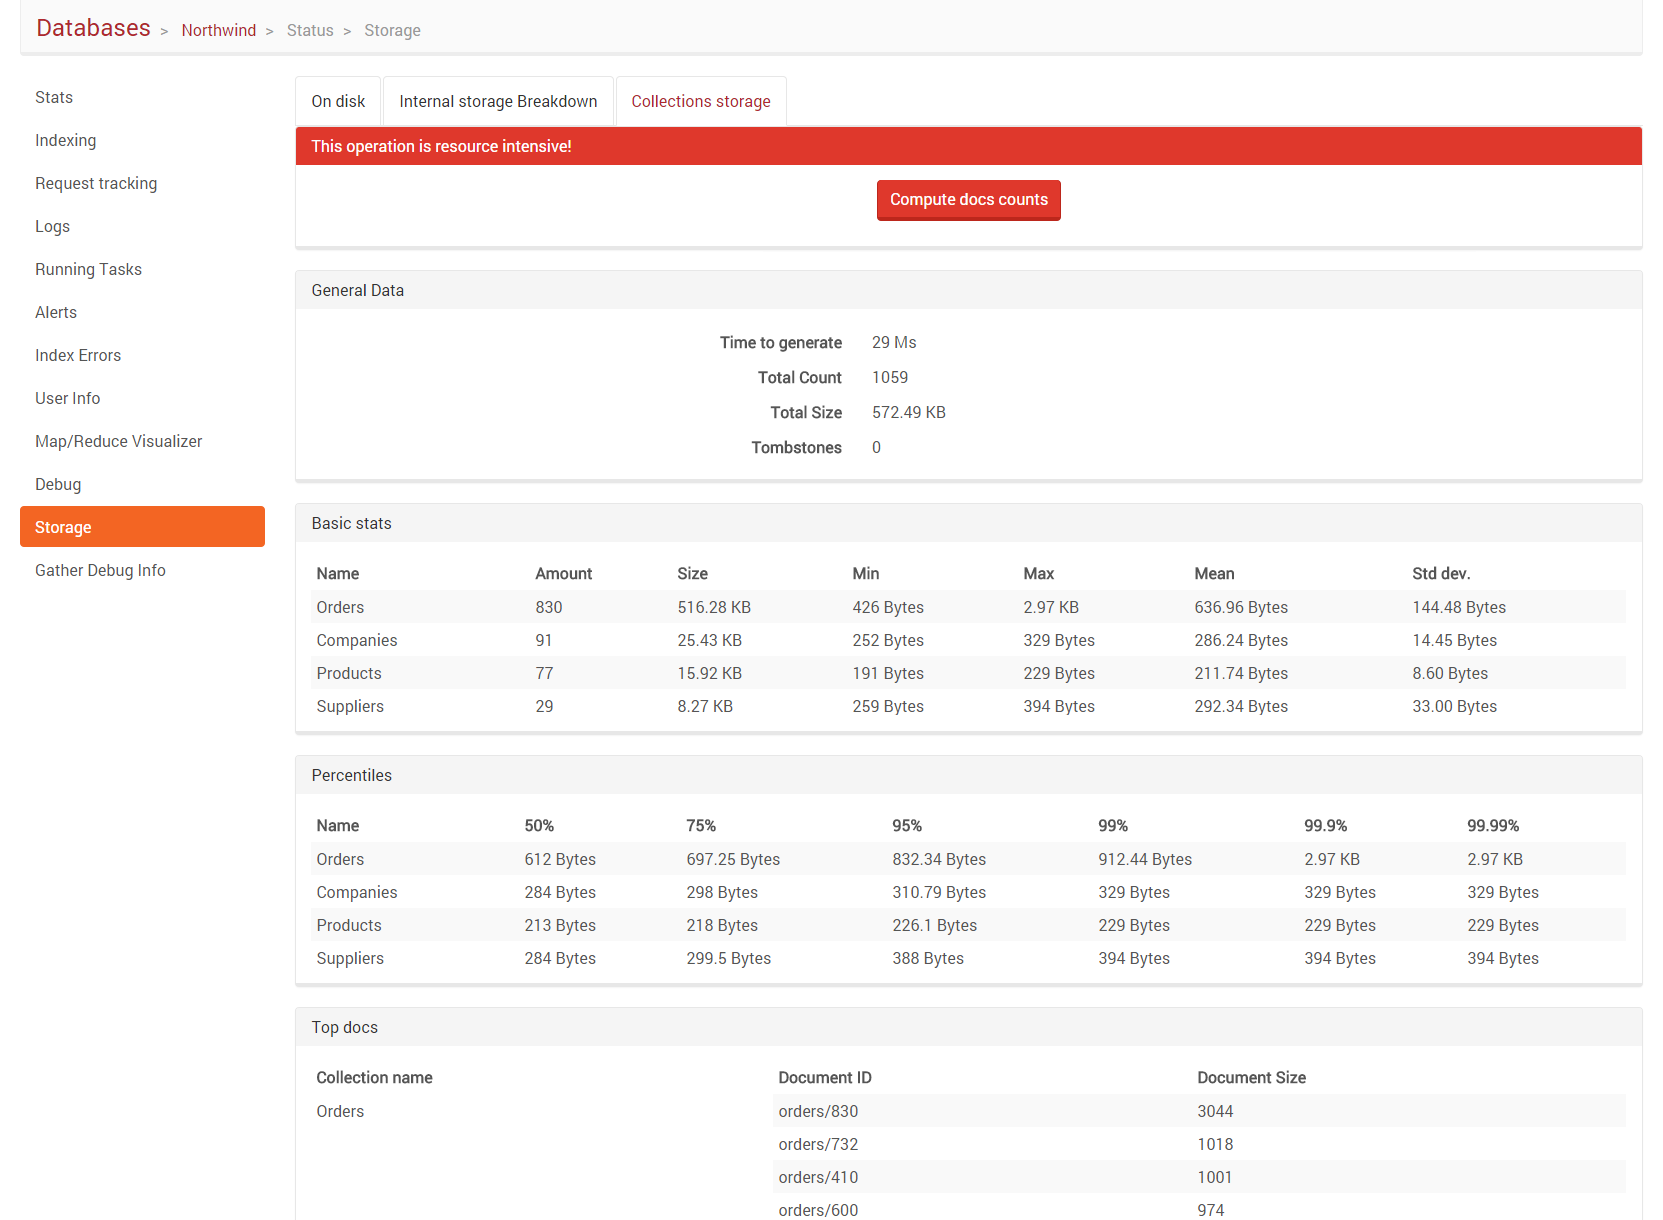Viewport: 1663px width, 1220px height.
Task: Click the resource intensive warning banner
Action: [x=968, y=146]
